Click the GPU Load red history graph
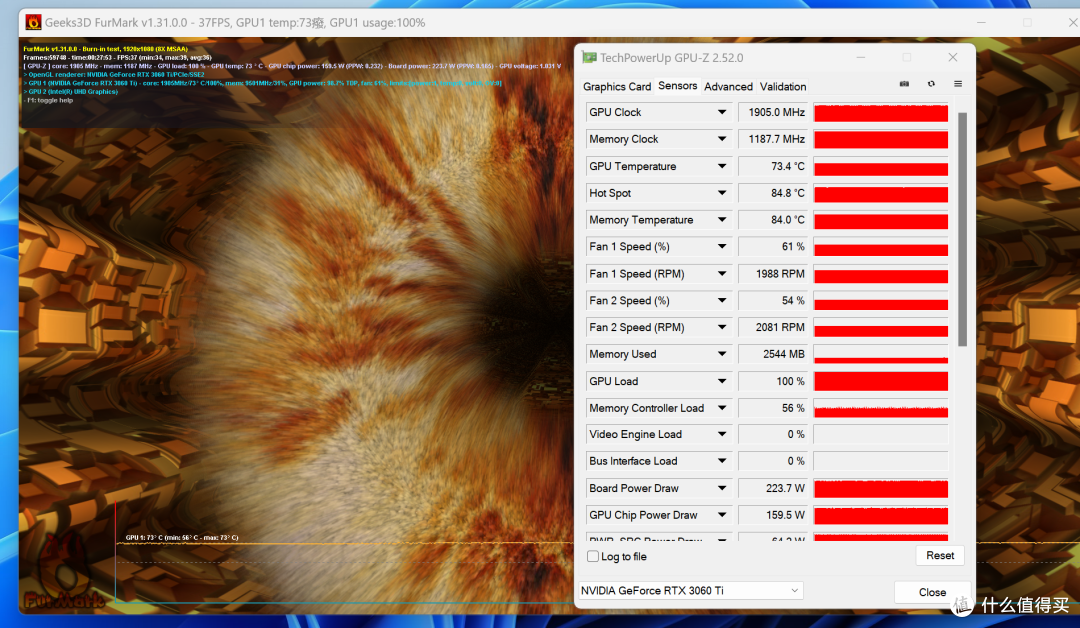 [x=881, y=381]
